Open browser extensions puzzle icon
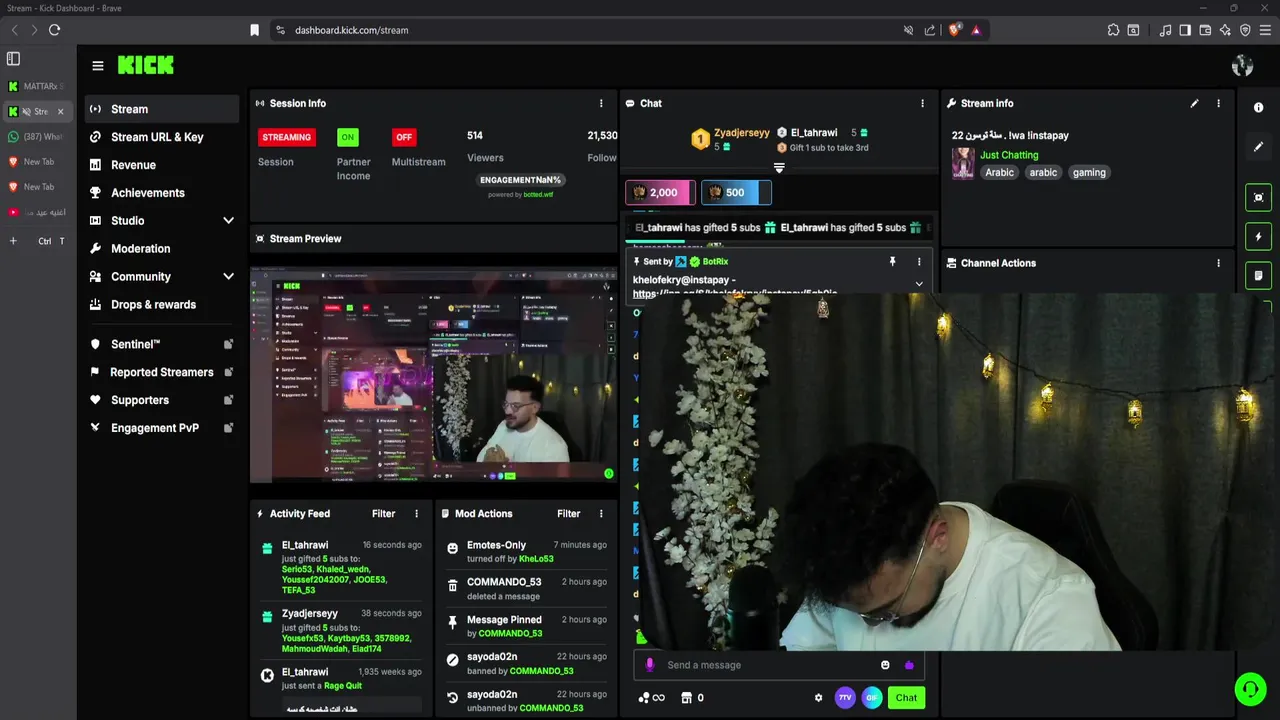The width and height of the screenshot is (1280, 720). [x=1113, y=30]
